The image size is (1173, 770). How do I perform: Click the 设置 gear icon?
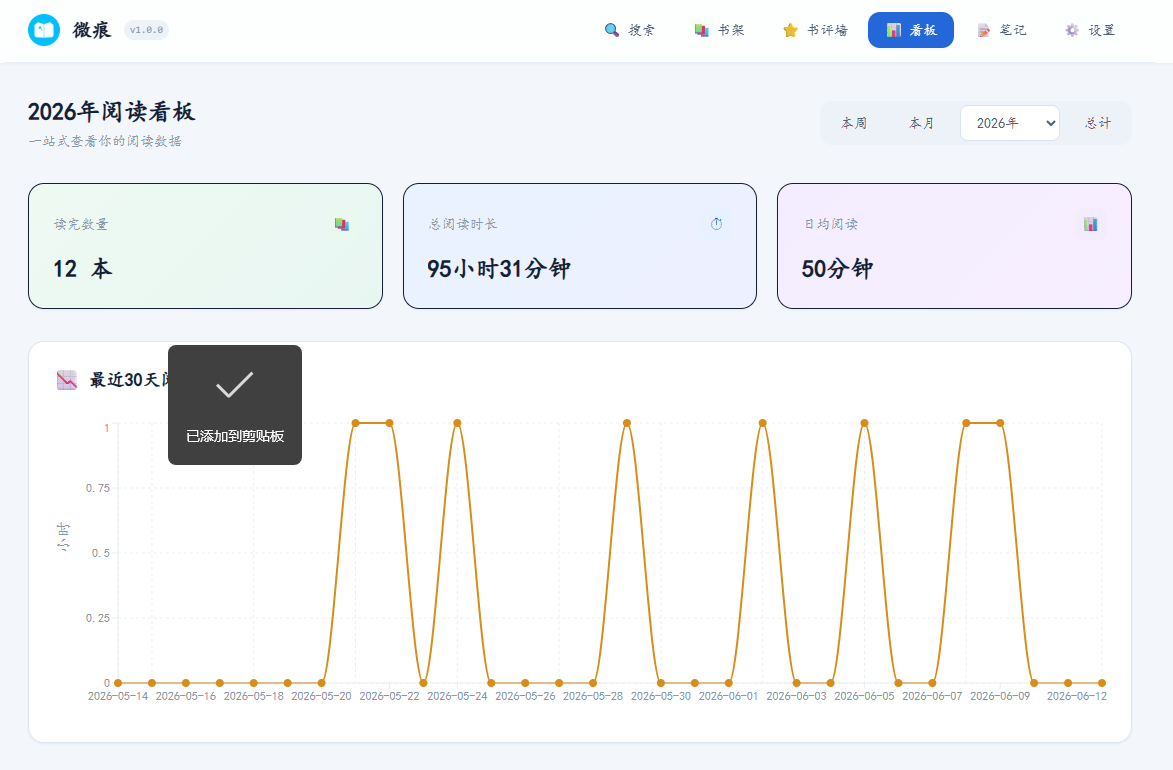1072,30
